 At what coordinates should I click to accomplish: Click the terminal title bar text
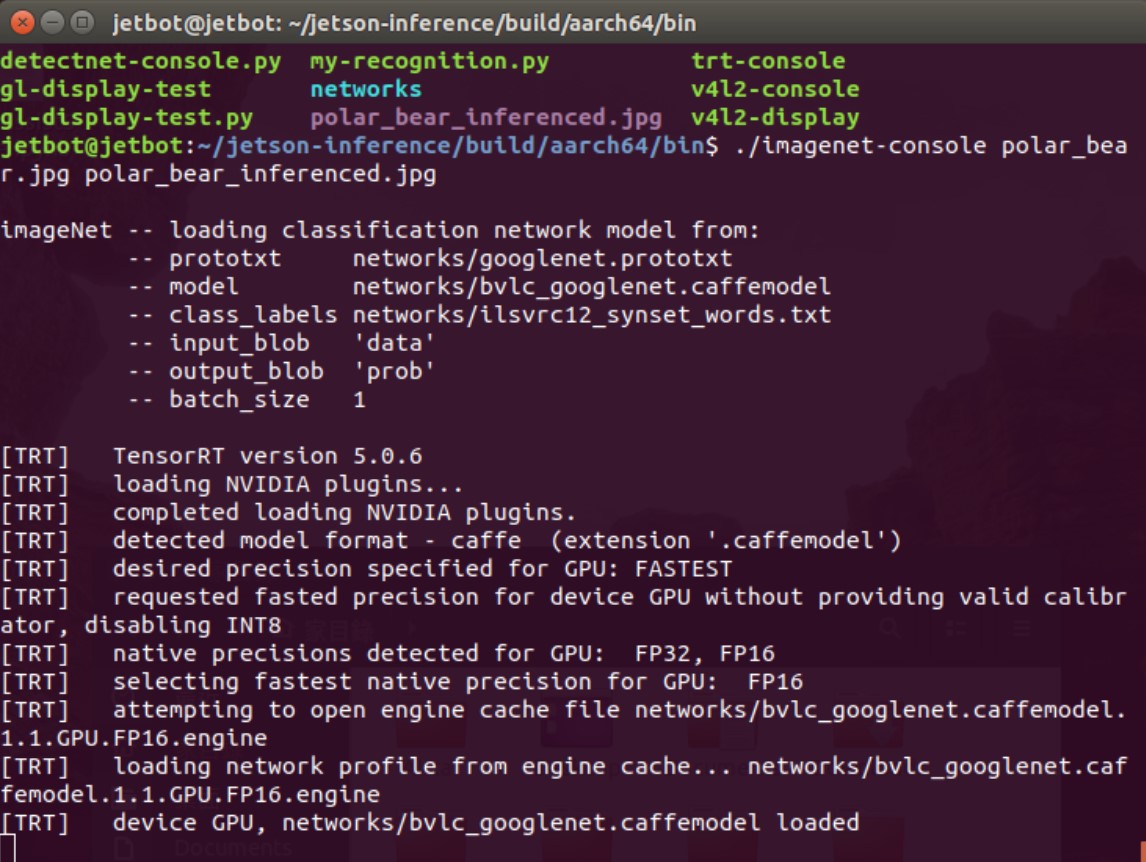click(x=404, y=22)
